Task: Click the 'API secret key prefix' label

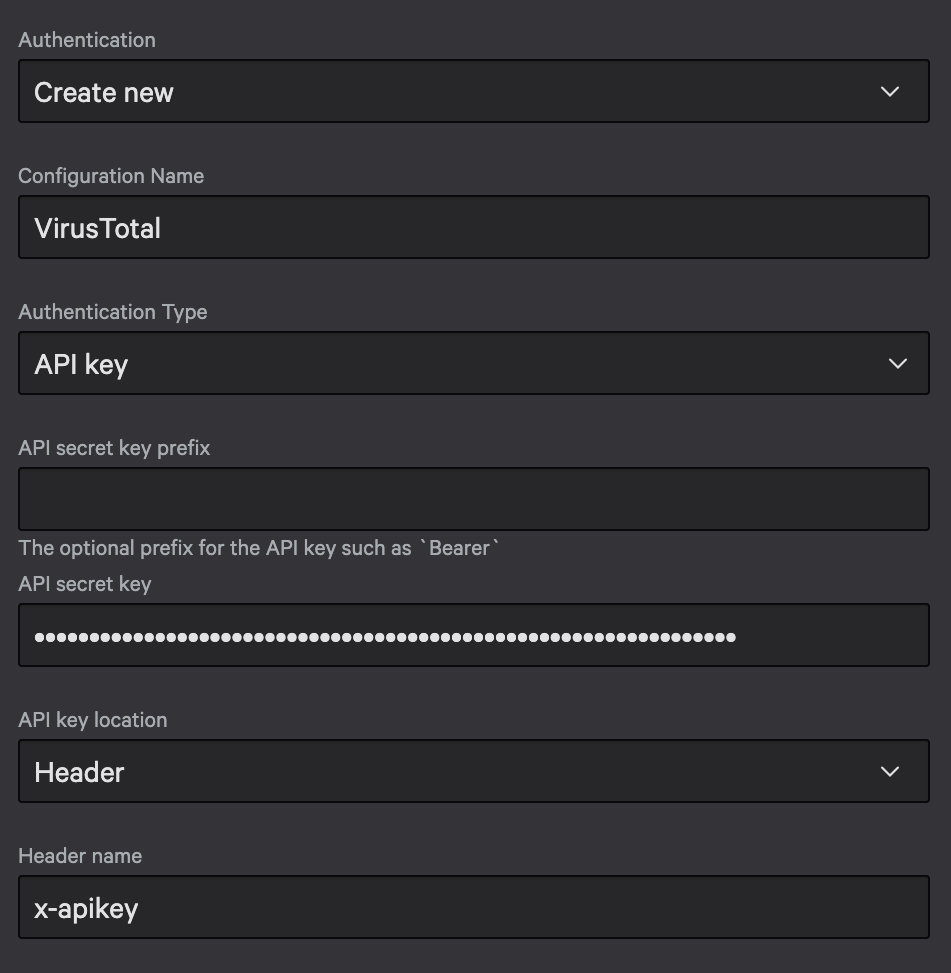Action: 114,448
